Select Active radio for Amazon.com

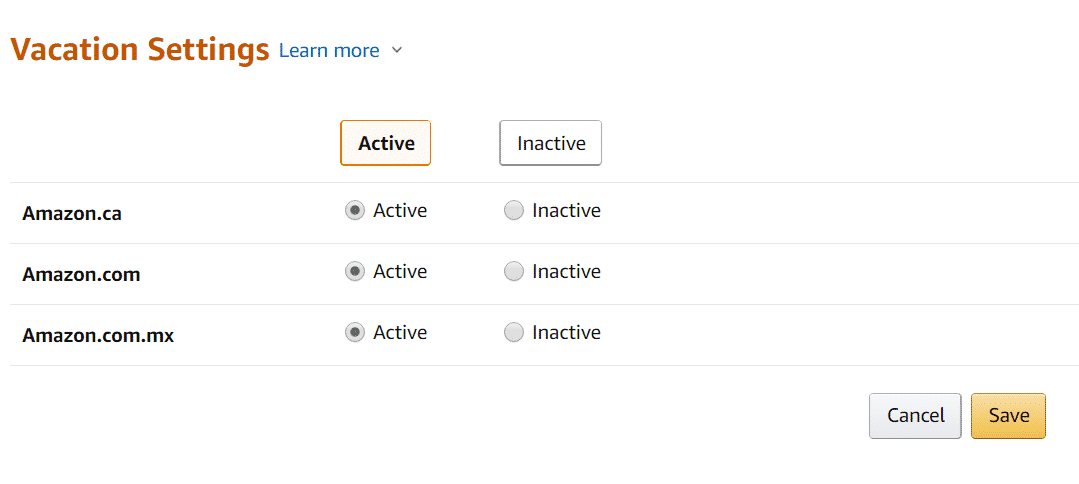pyautogui.click(x=354, y=272)
